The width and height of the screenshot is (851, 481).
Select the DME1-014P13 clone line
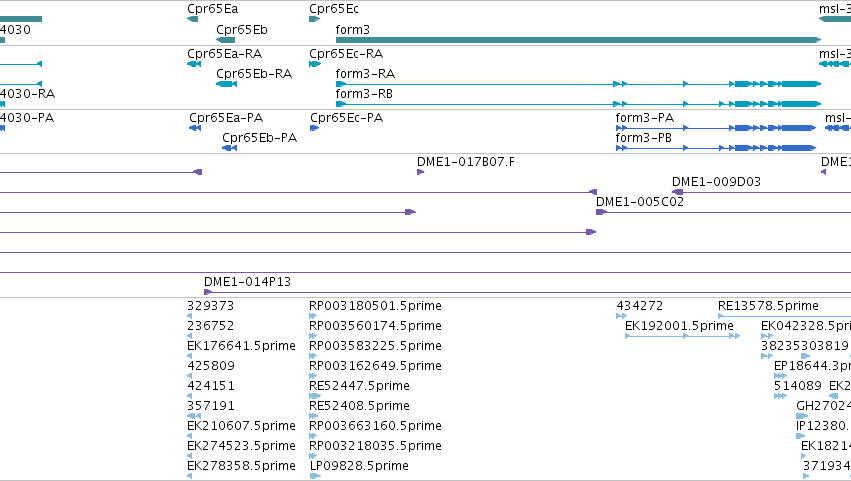527,292
